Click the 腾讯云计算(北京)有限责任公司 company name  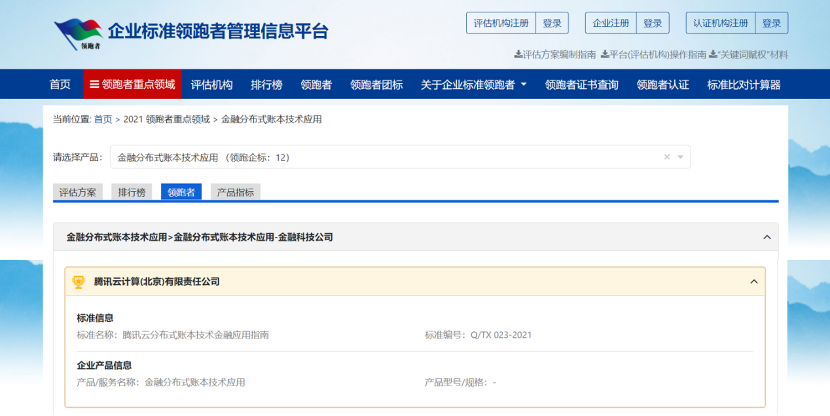[157, 282]
